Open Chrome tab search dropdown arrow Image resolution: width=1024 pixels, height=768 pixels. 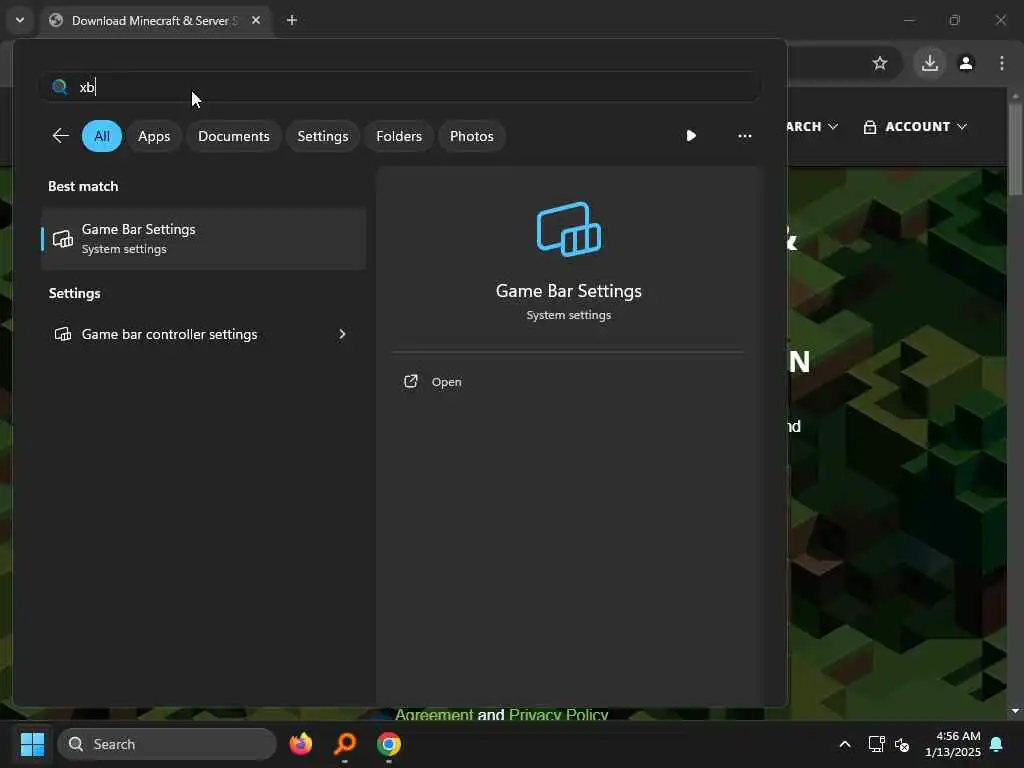tap(20, 20)
